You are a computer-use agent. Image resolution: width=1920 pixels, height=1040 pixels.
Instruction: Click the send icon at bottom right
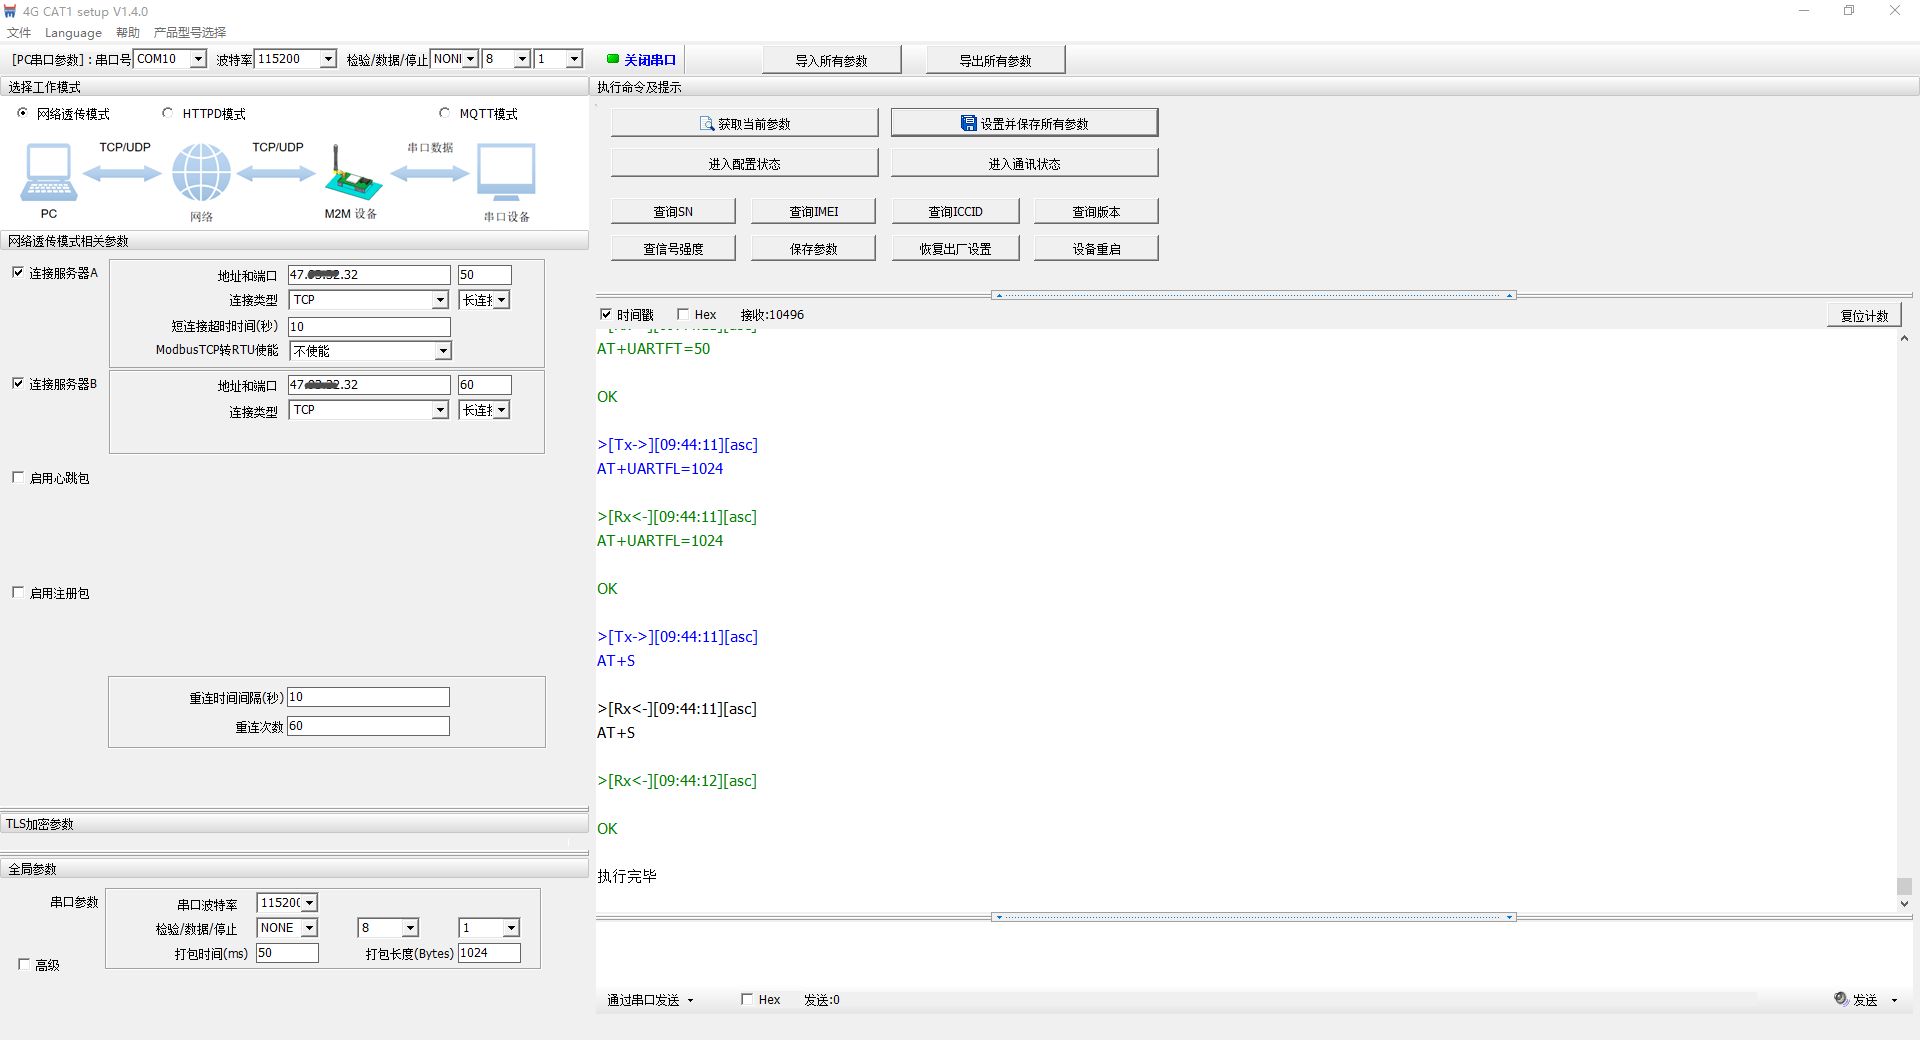pos(1840,999)
